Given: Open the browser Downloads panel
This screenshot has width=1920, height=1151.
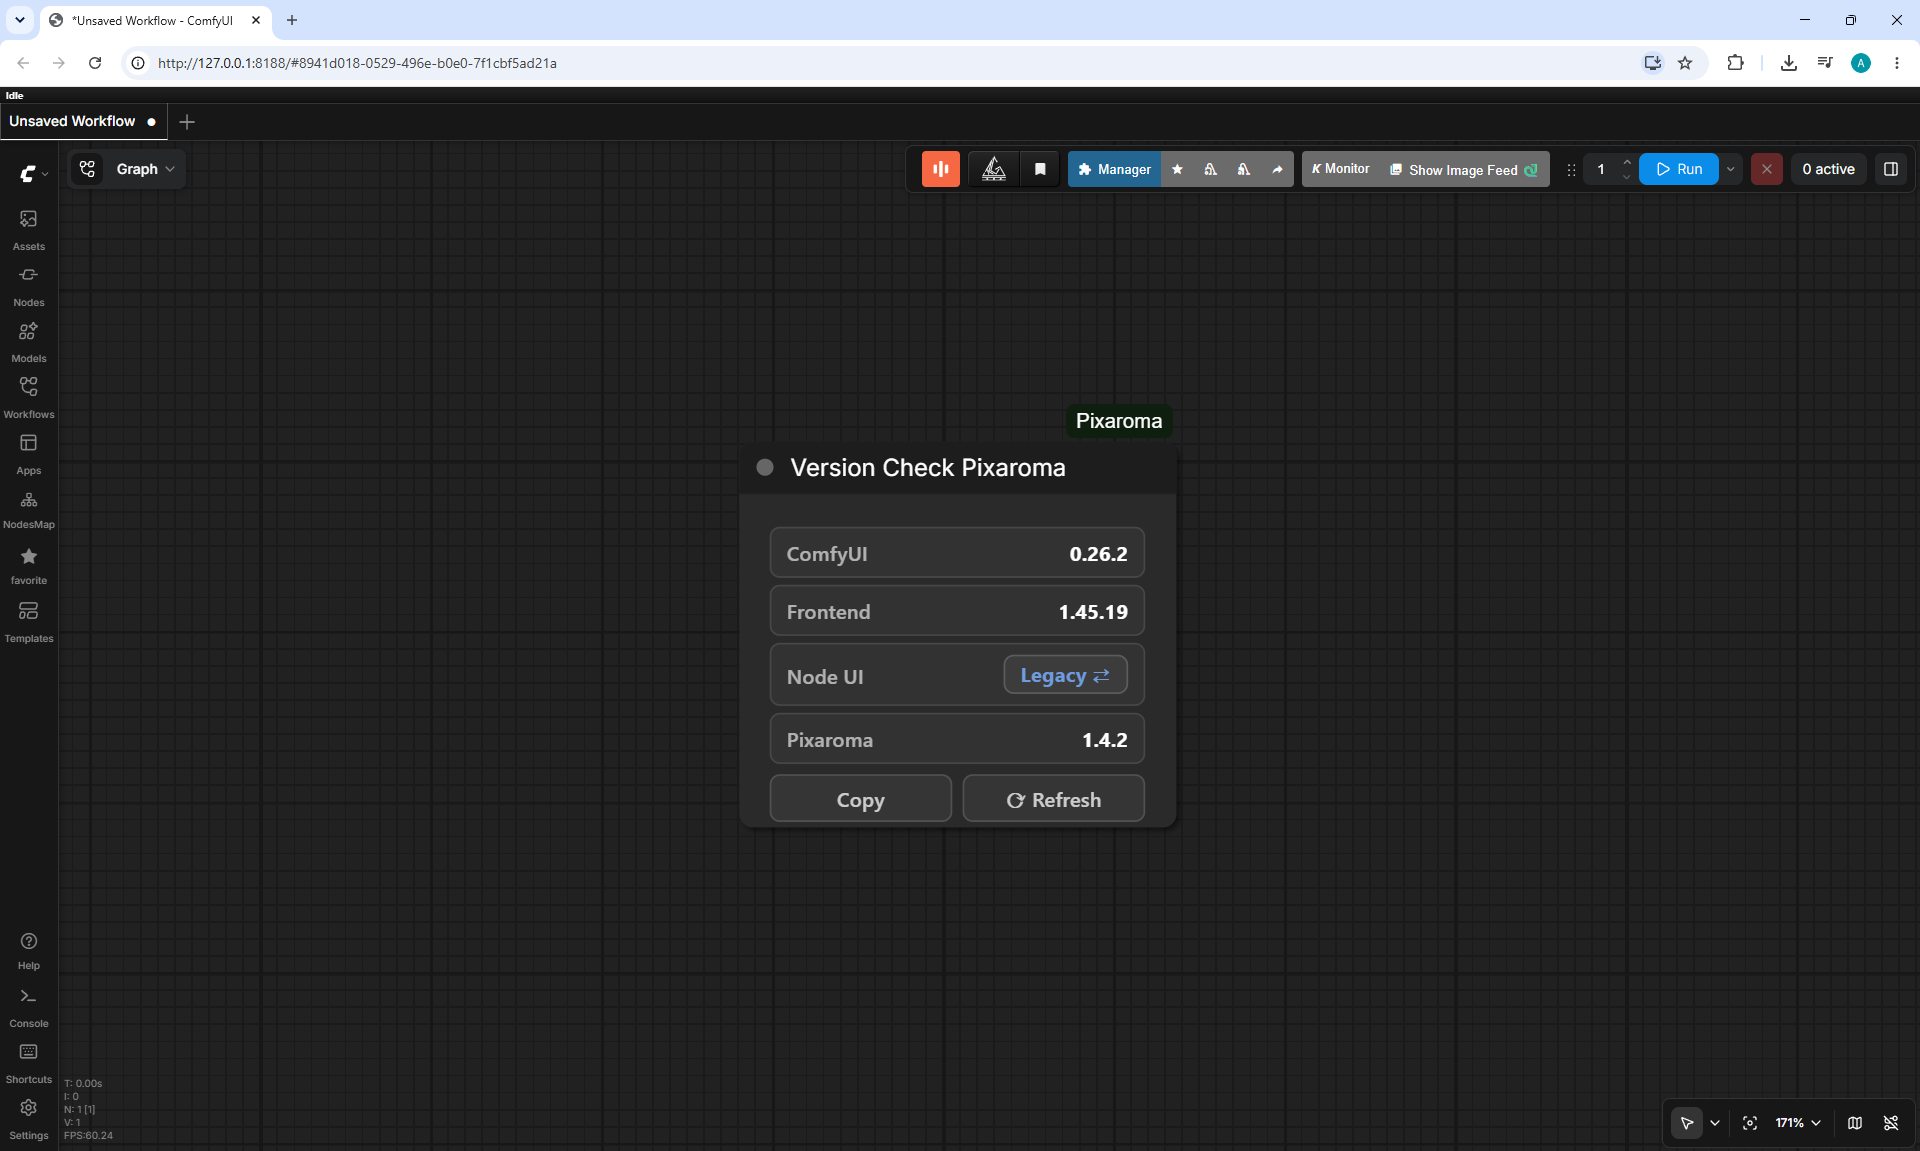Looking at the screenshot, I should (1789, 63).
